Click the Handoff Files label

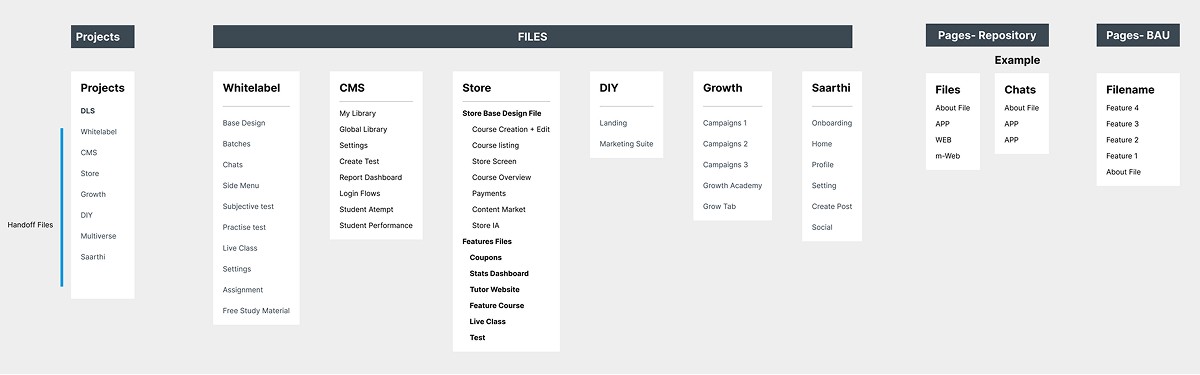point(30,225)
